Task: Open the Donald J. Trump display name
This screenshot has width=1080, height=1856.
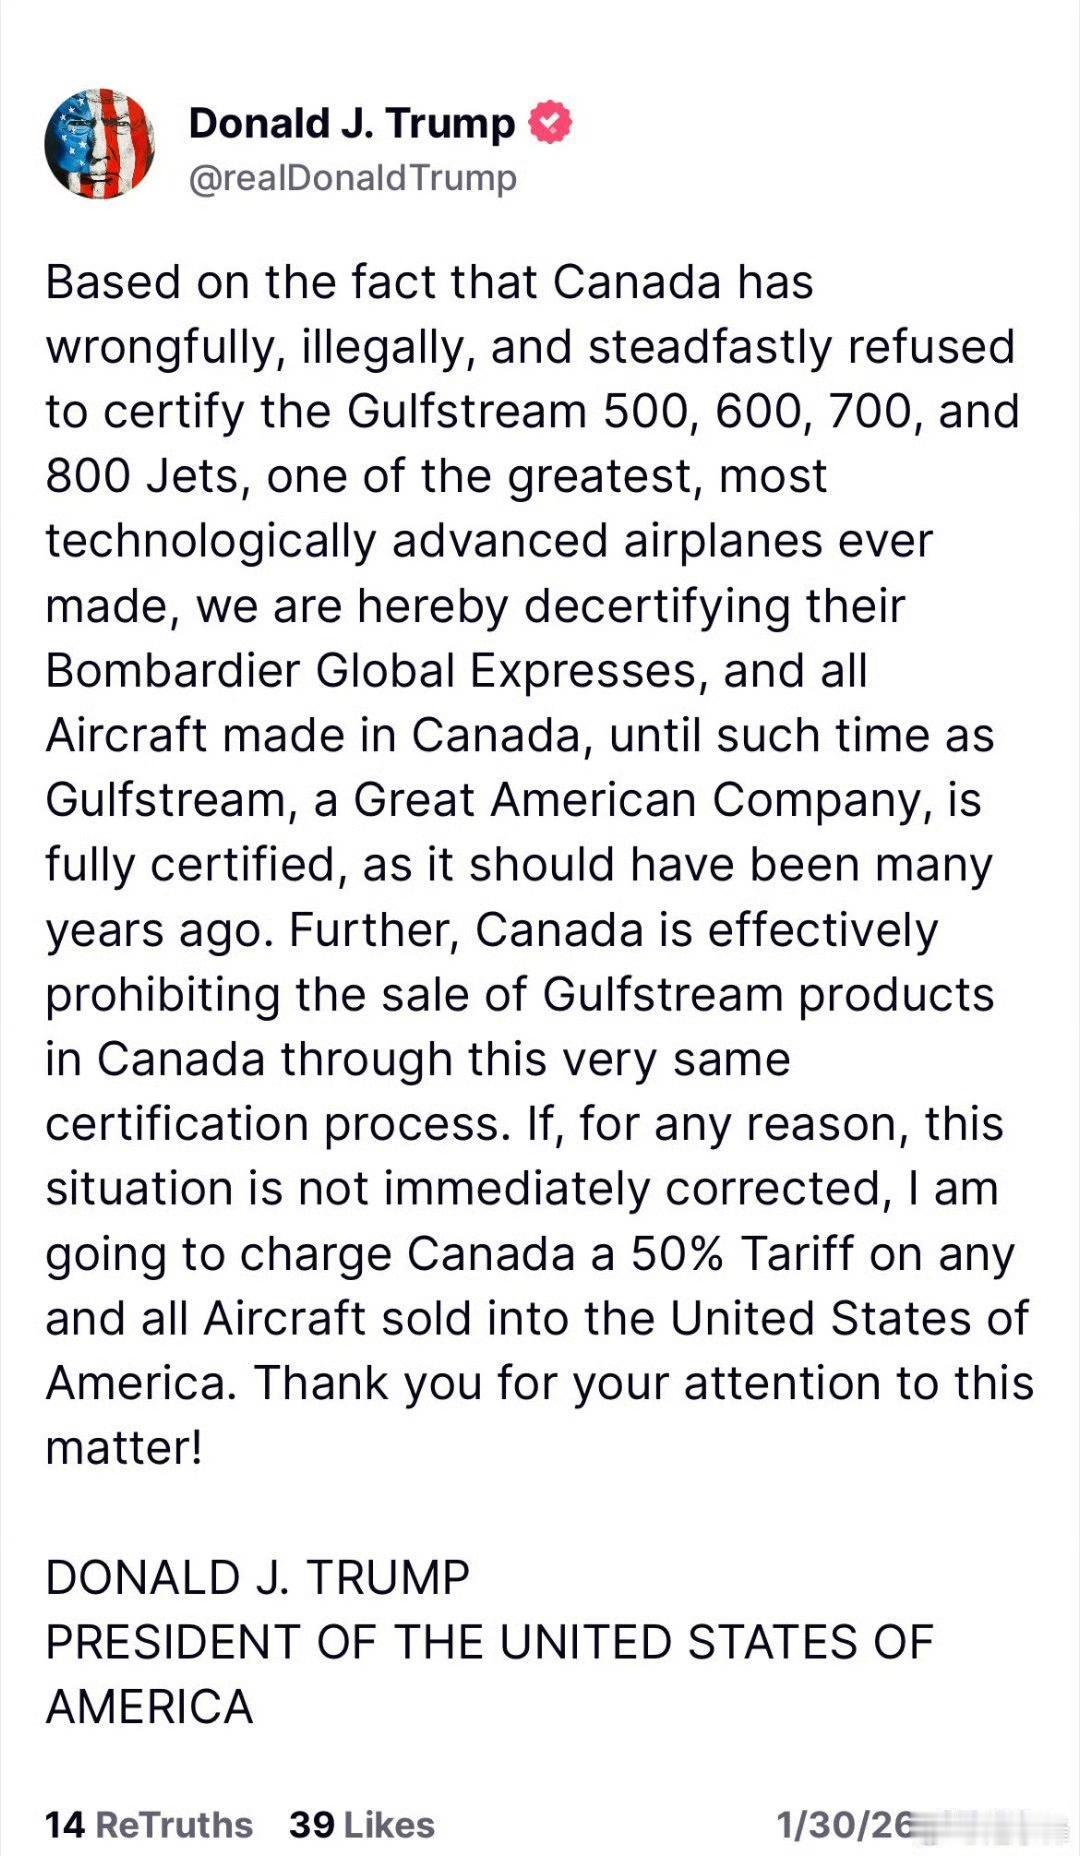Action: pyautogui.click(x=351, y=123)
